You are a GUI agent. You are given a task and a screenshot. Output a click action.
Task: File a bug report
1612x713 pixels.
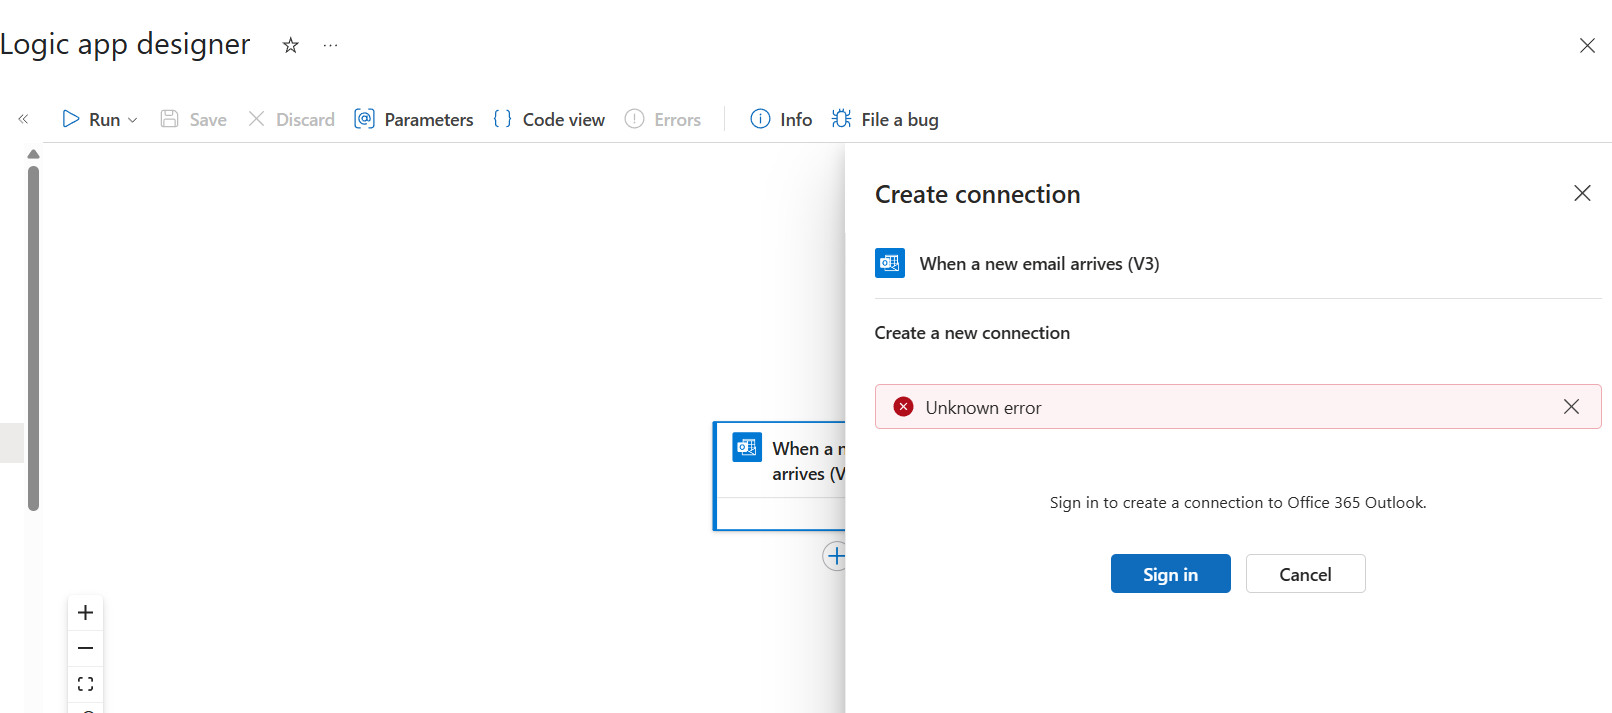(885, 119)
